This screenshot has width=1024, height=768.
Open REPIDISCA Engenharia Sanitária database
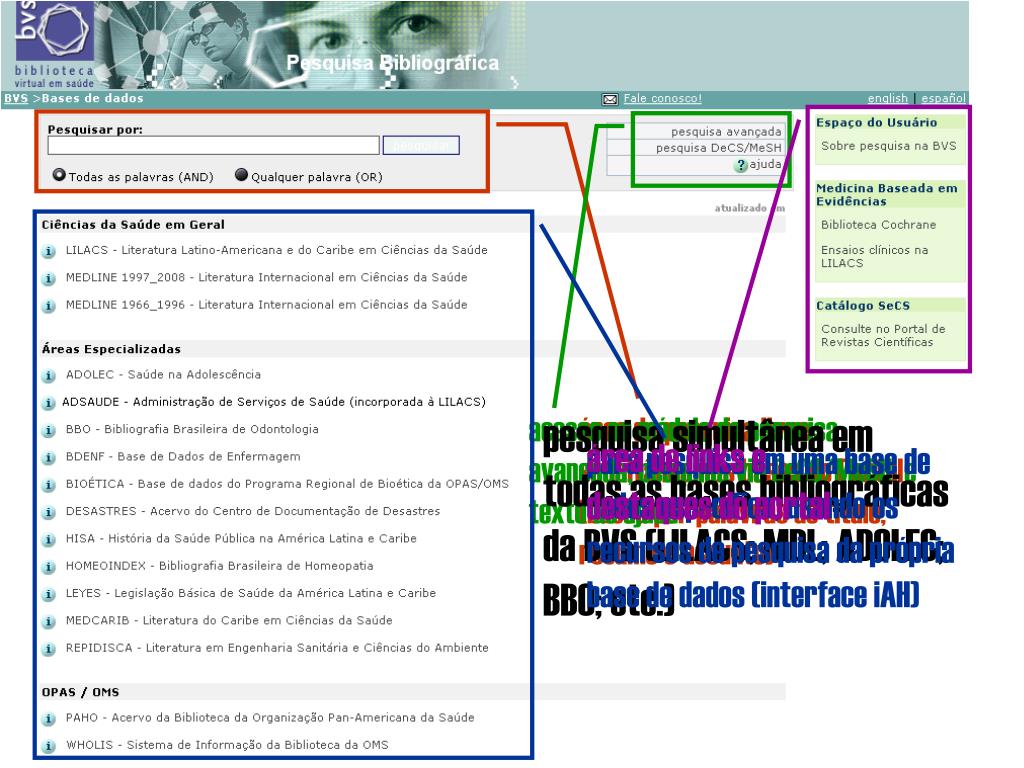click(277, 648)
